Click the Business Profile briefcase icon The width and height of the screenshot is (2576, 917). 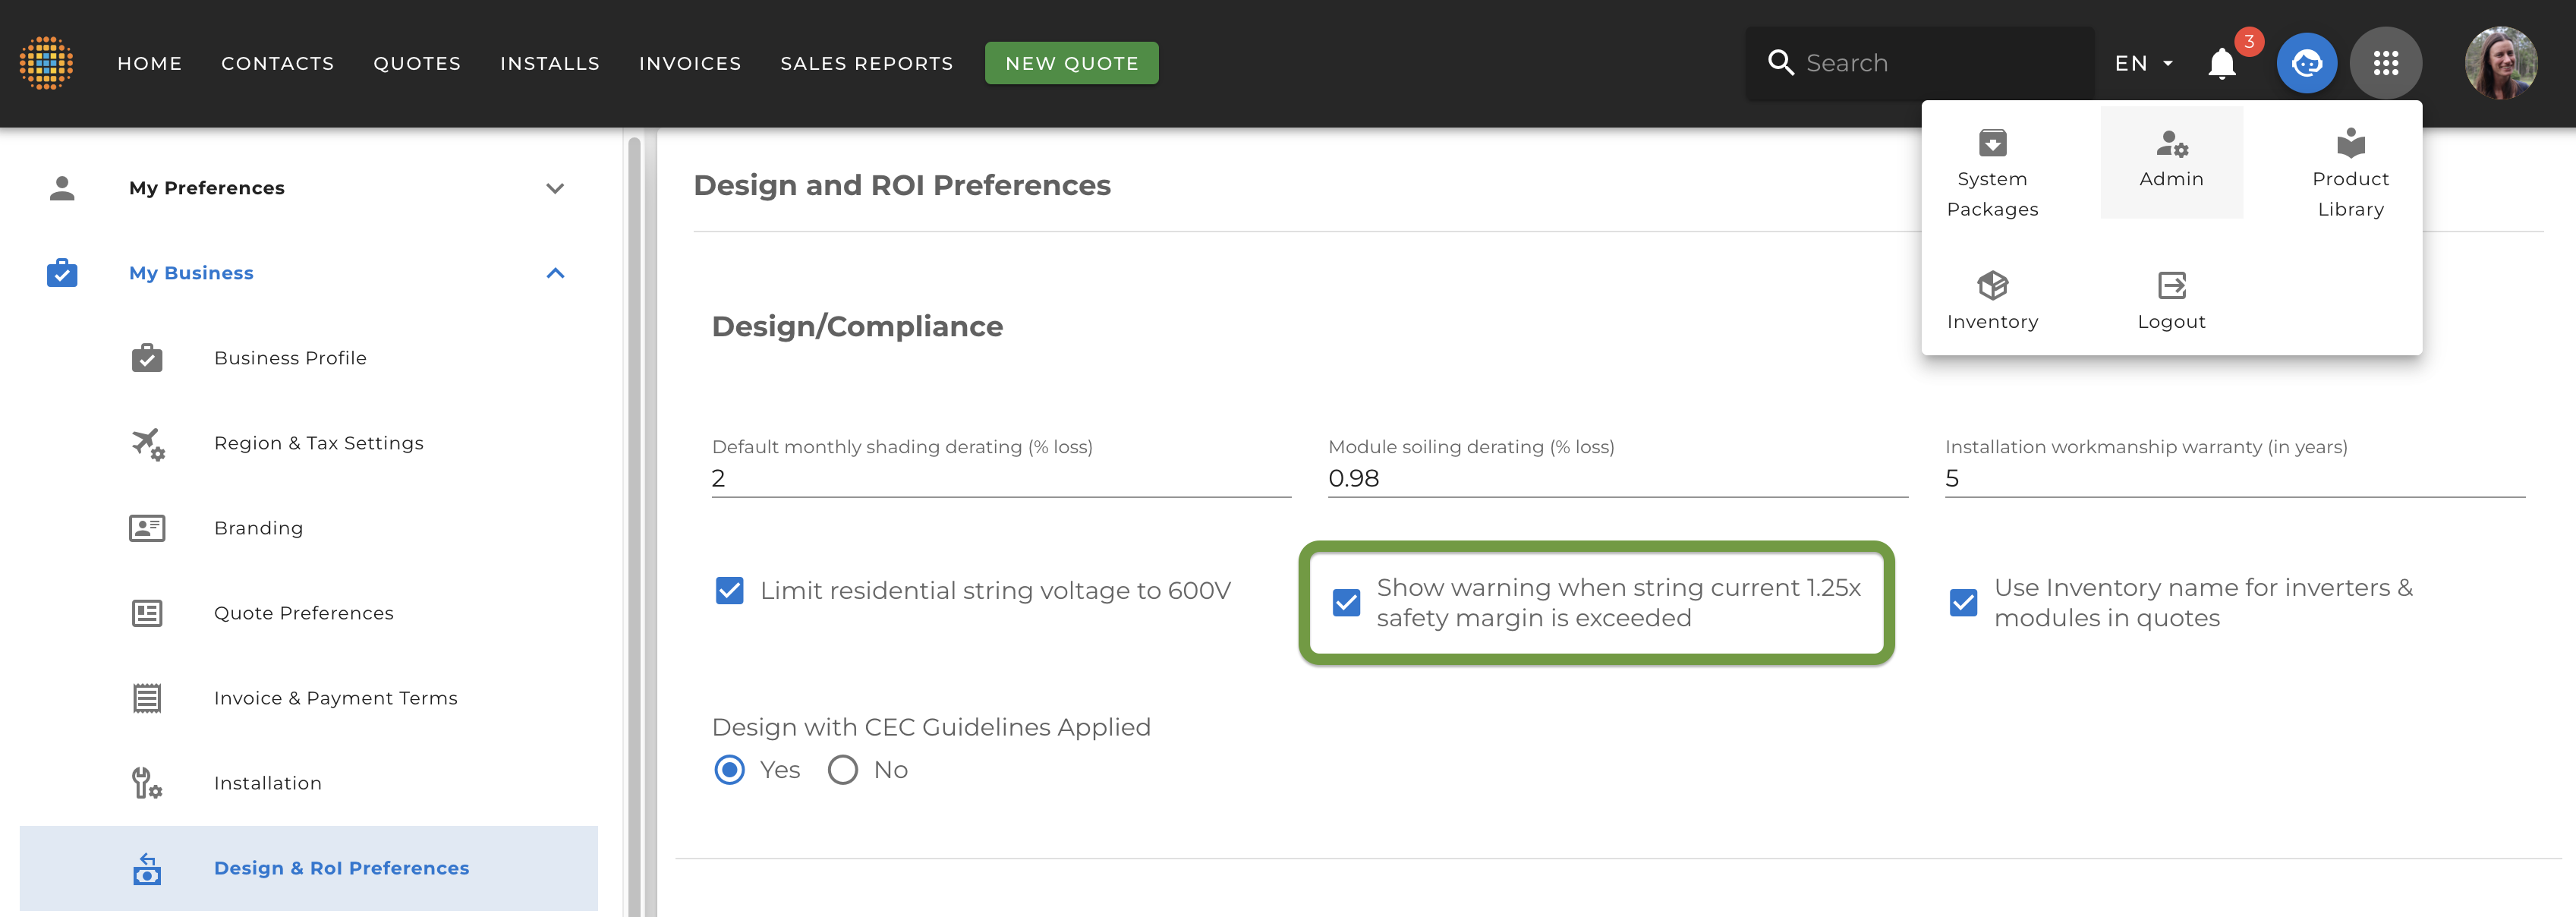point(147,358)
